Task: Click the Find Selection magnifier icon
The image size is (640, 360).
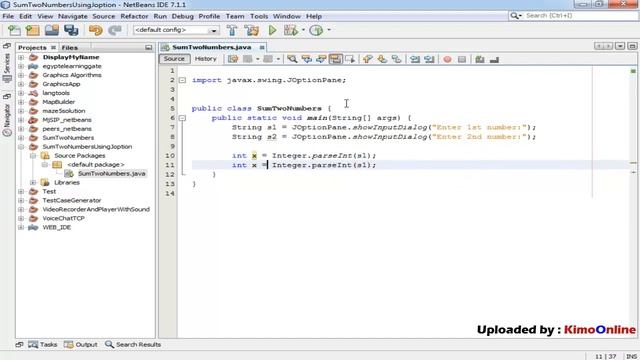Action: [x=292, y=59]
